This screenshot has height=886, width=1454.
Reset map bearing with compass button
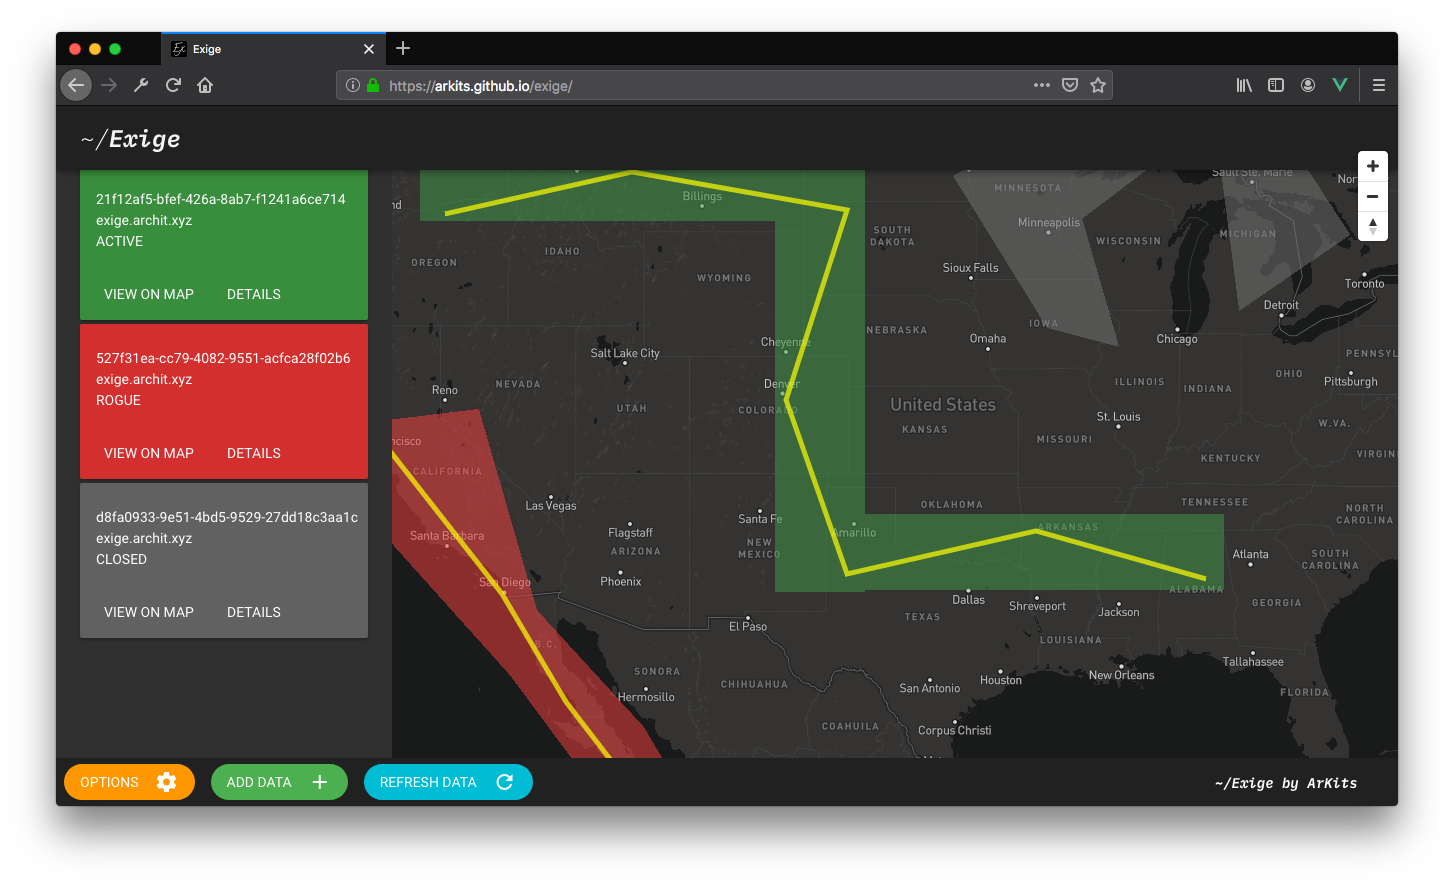tap(1372, 226)
